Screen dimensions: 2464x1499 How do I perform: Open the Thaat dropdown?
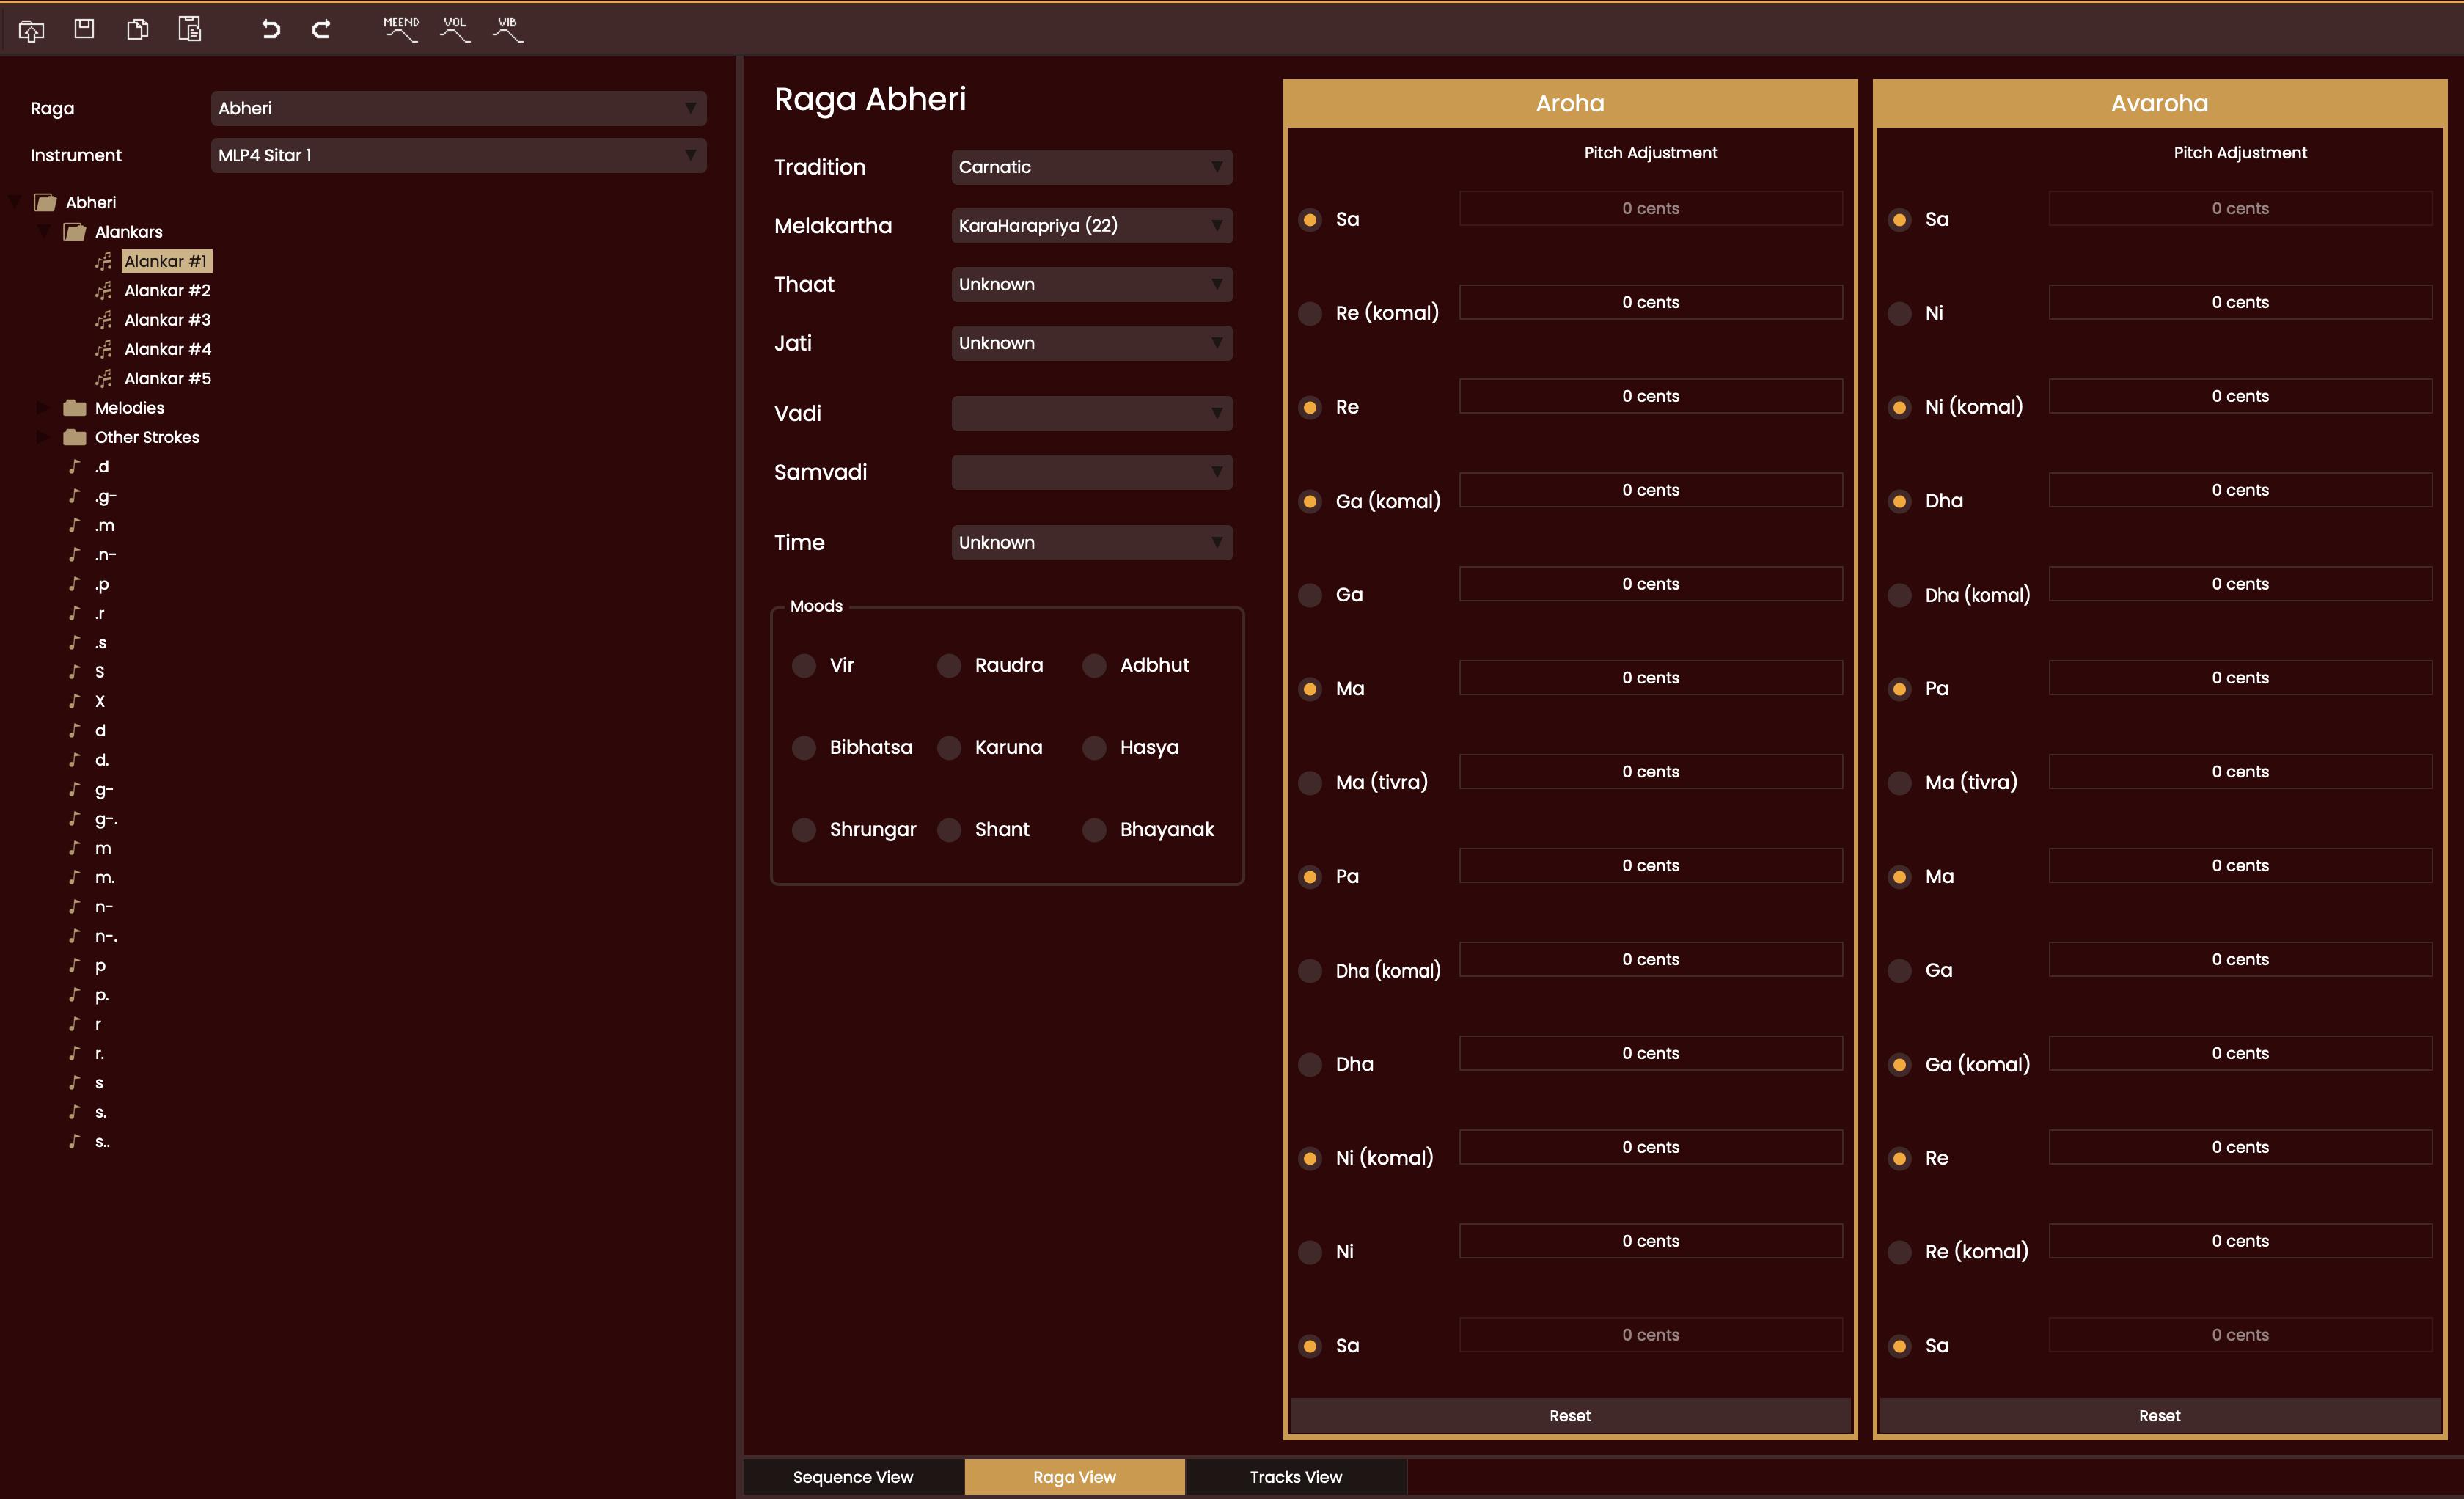coord(1092,284)
